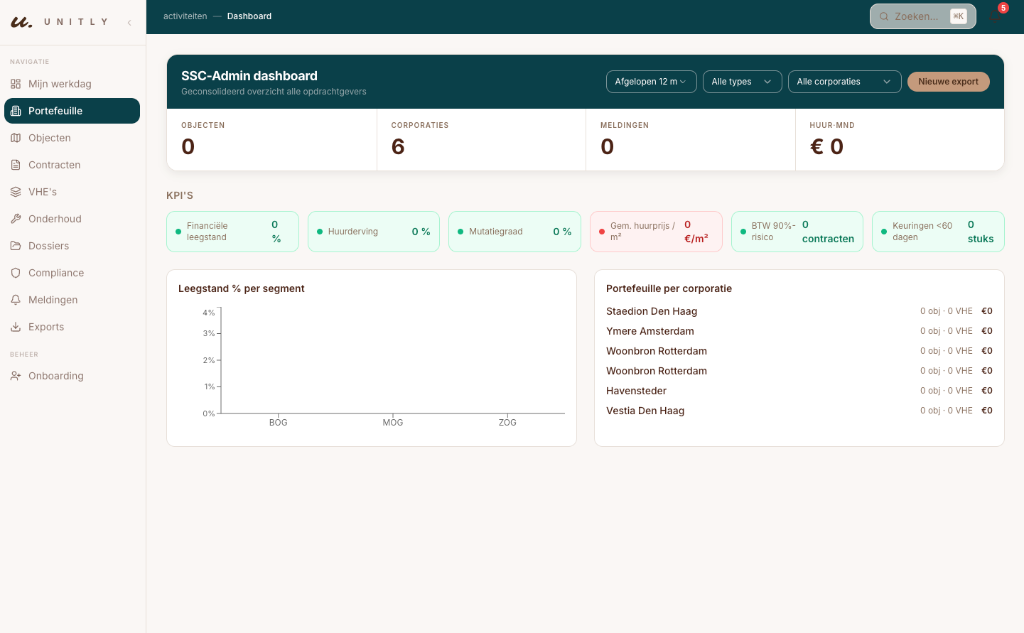Click the Portefeuille per corporatie heading
The width and height of the screenshot is (1024, 633).
pyautogui.click(x=669, y=289)
